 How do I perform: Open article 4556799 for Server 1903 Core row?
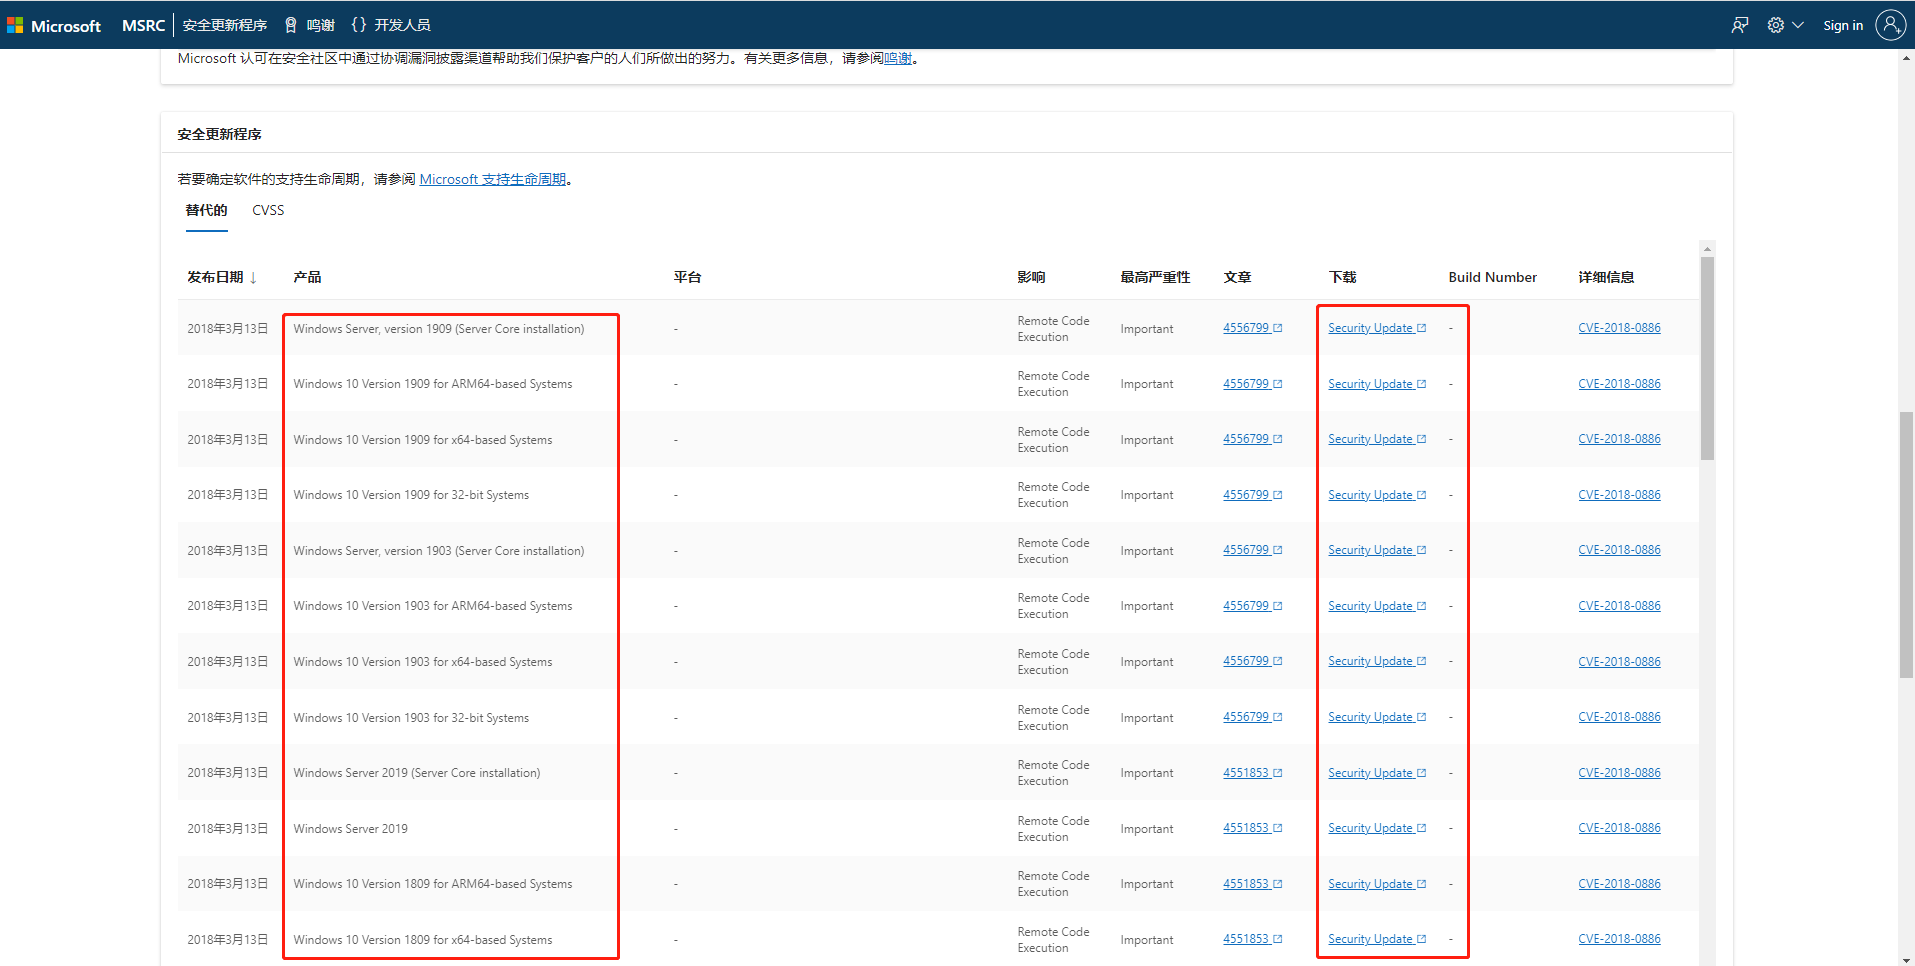tap(1252, 550)
